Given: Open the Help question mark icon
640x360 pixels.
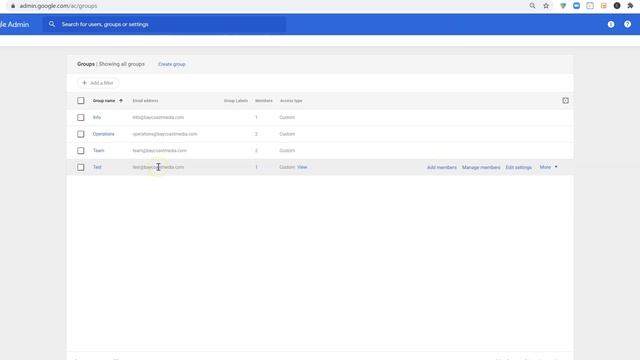Looking at the screenshot, I should point(627,24).
